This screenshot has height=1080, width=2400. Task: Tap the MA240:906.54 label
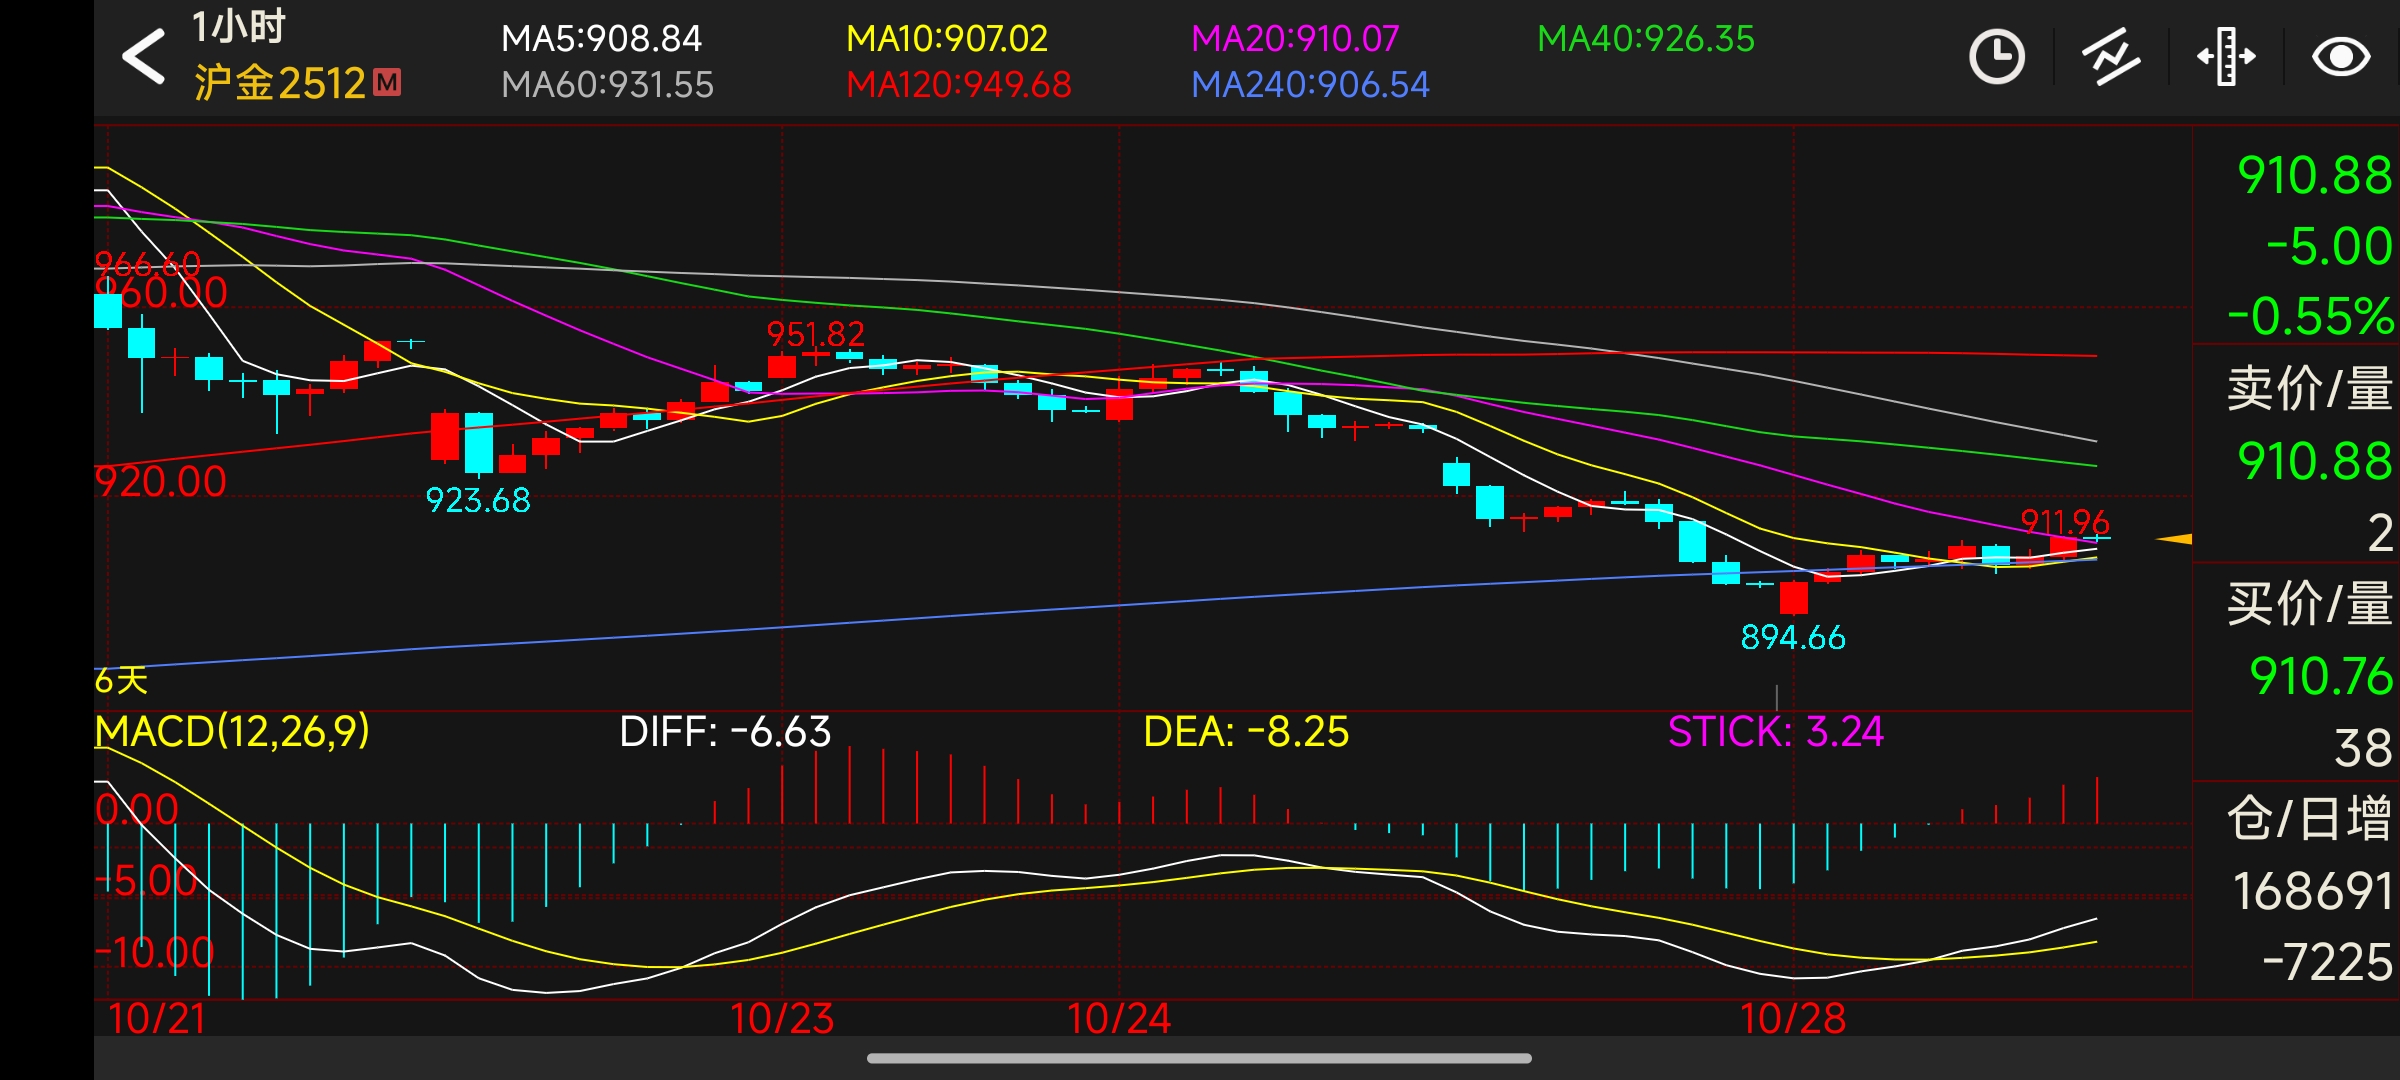(x=1310, y=85)
